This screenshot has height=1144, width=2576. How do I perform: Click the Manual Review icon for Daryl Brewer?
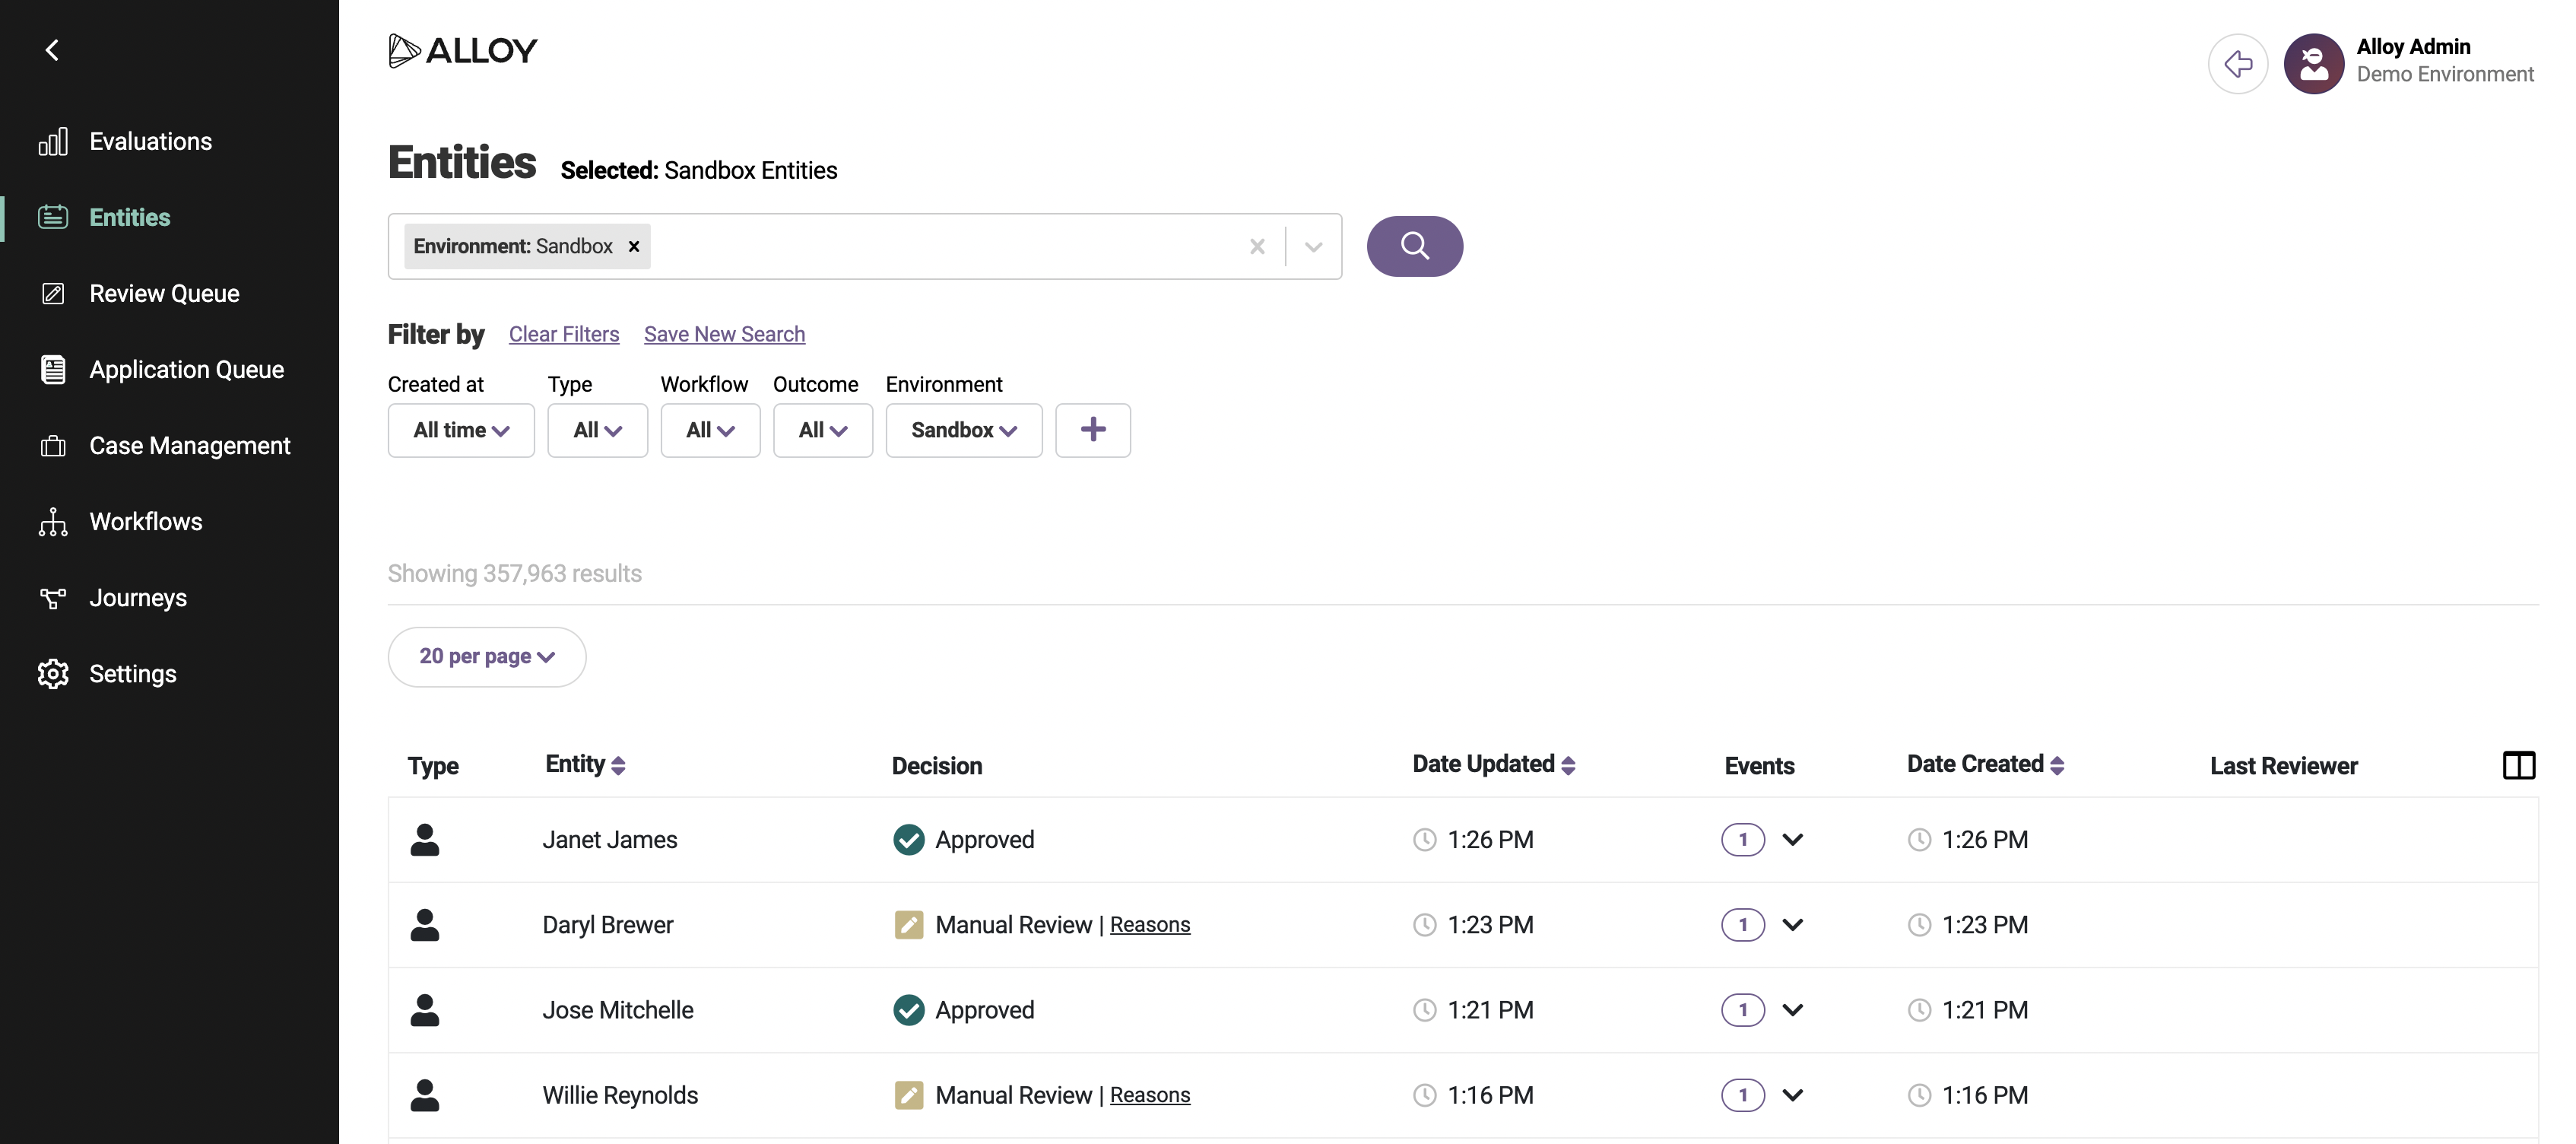[909, 925]
